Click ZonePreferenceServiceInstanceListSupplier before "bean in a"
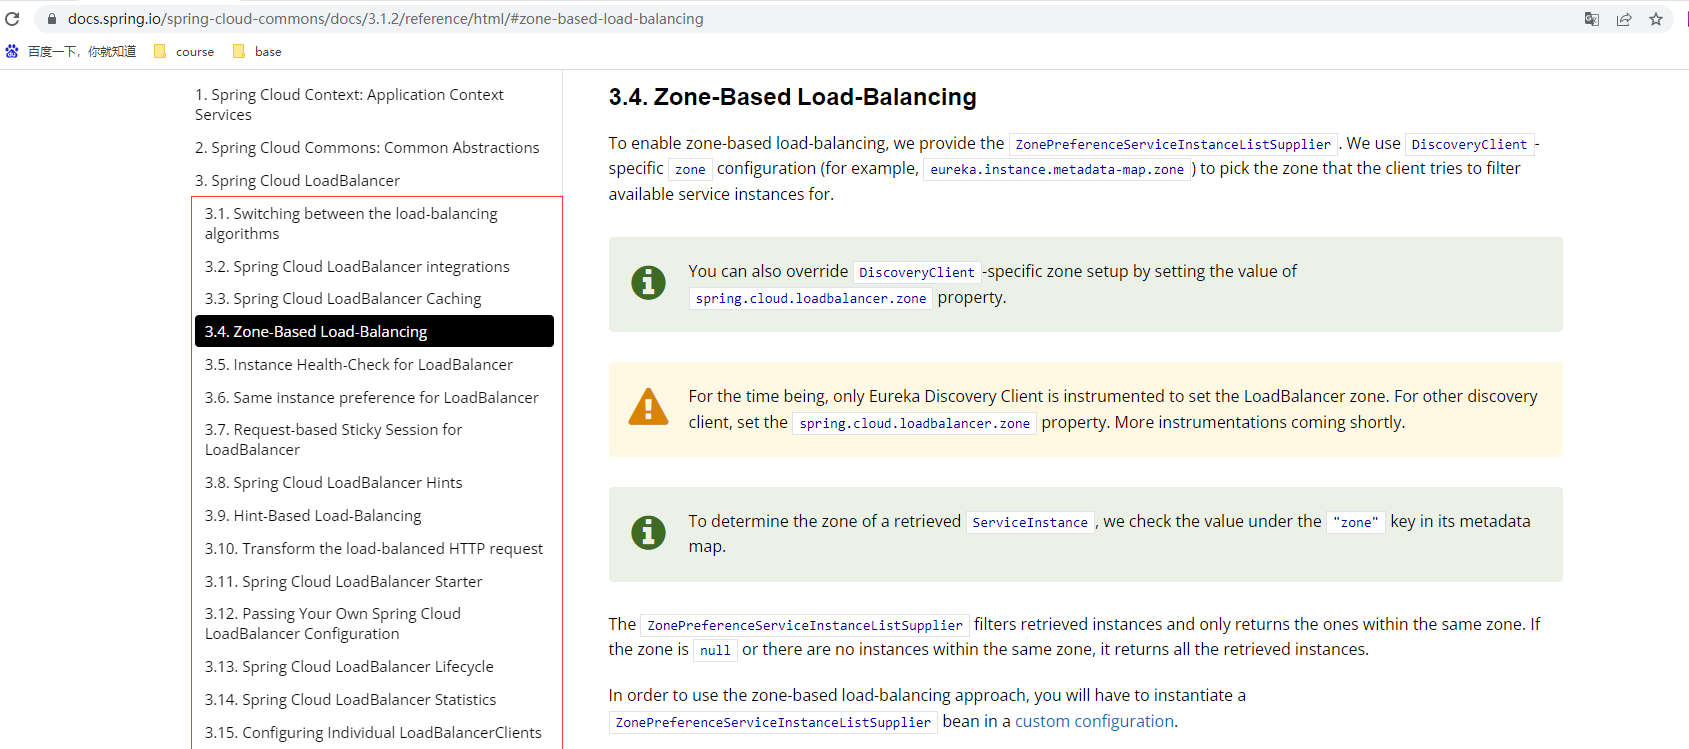The width and height of the screenshot is (1689, 749). click(x=773, y=722)
